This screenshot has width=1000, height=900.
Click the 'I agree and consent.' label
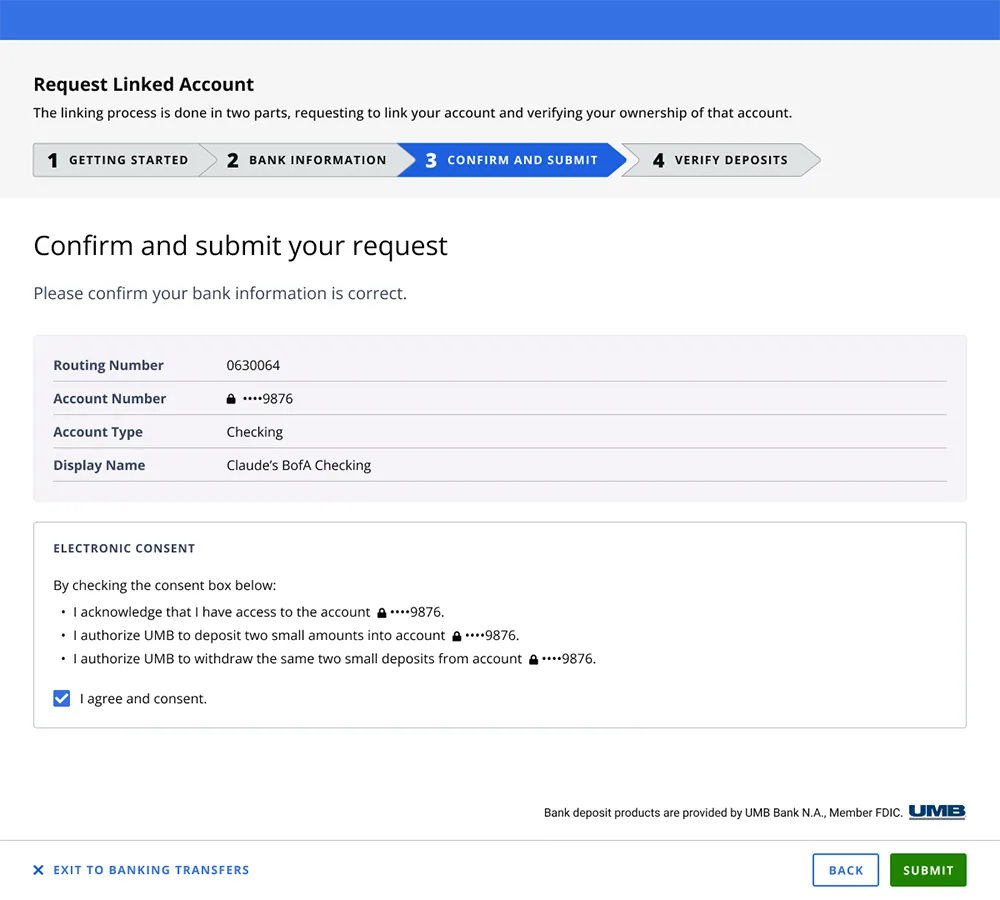143,698
